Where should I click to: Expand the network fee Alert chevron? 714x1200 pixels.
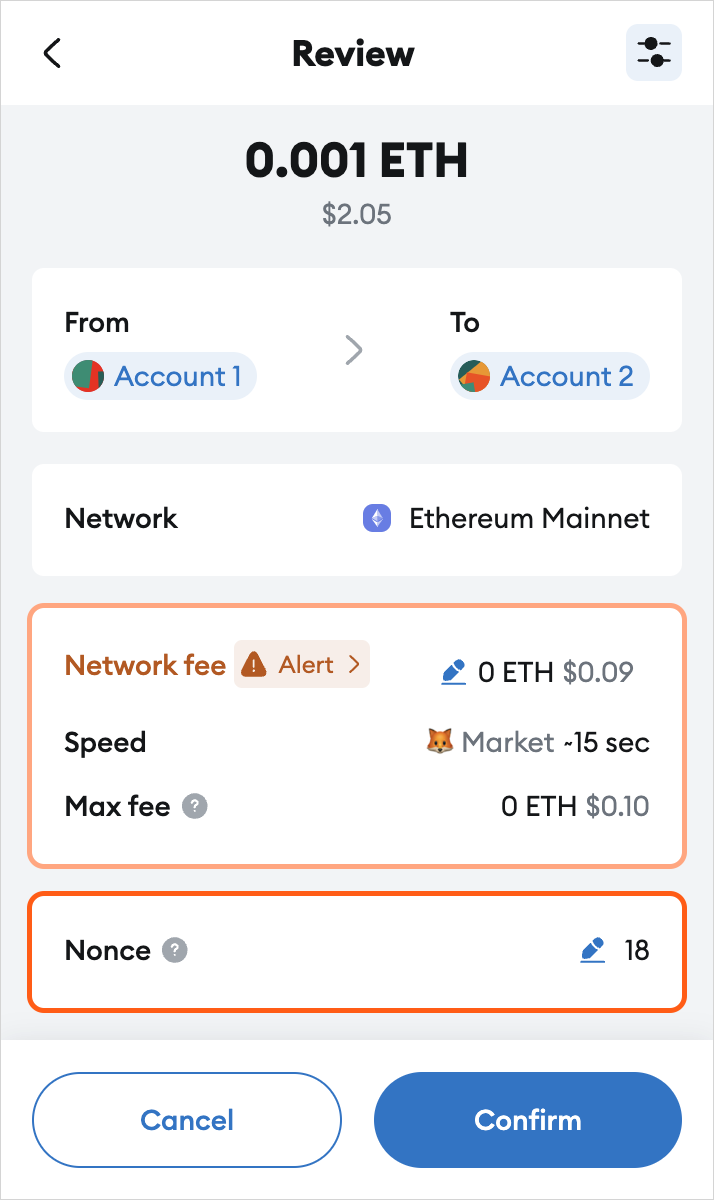coord(354,665)
